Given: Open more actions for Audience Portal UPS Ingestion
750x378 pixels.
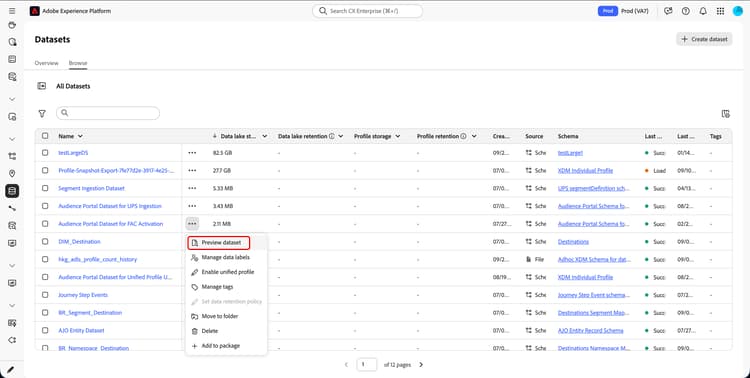Looking at the screenshot, I should point(192,206).
